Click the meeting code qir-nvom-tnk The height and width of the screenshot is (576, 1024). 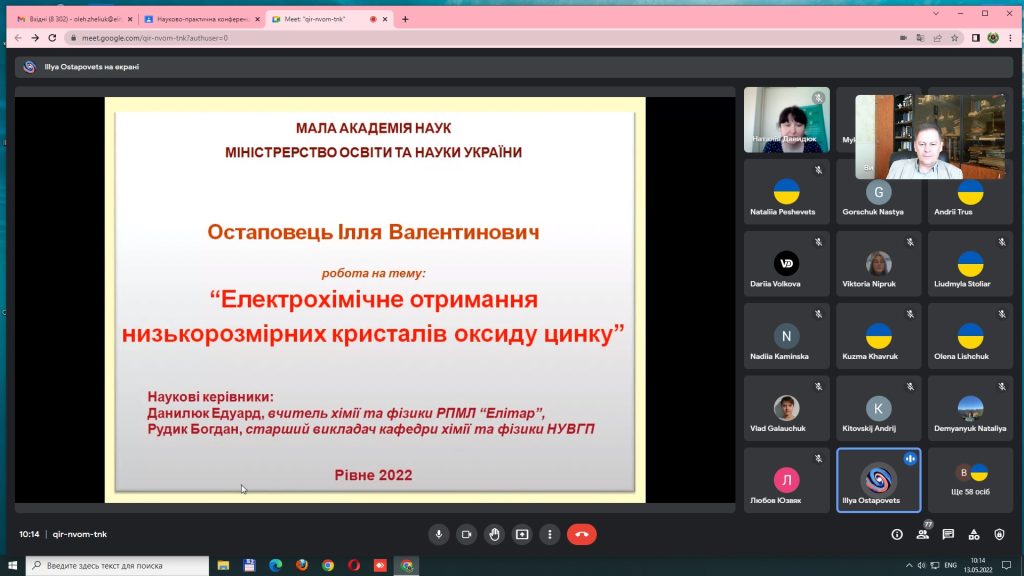click(80, 534)
